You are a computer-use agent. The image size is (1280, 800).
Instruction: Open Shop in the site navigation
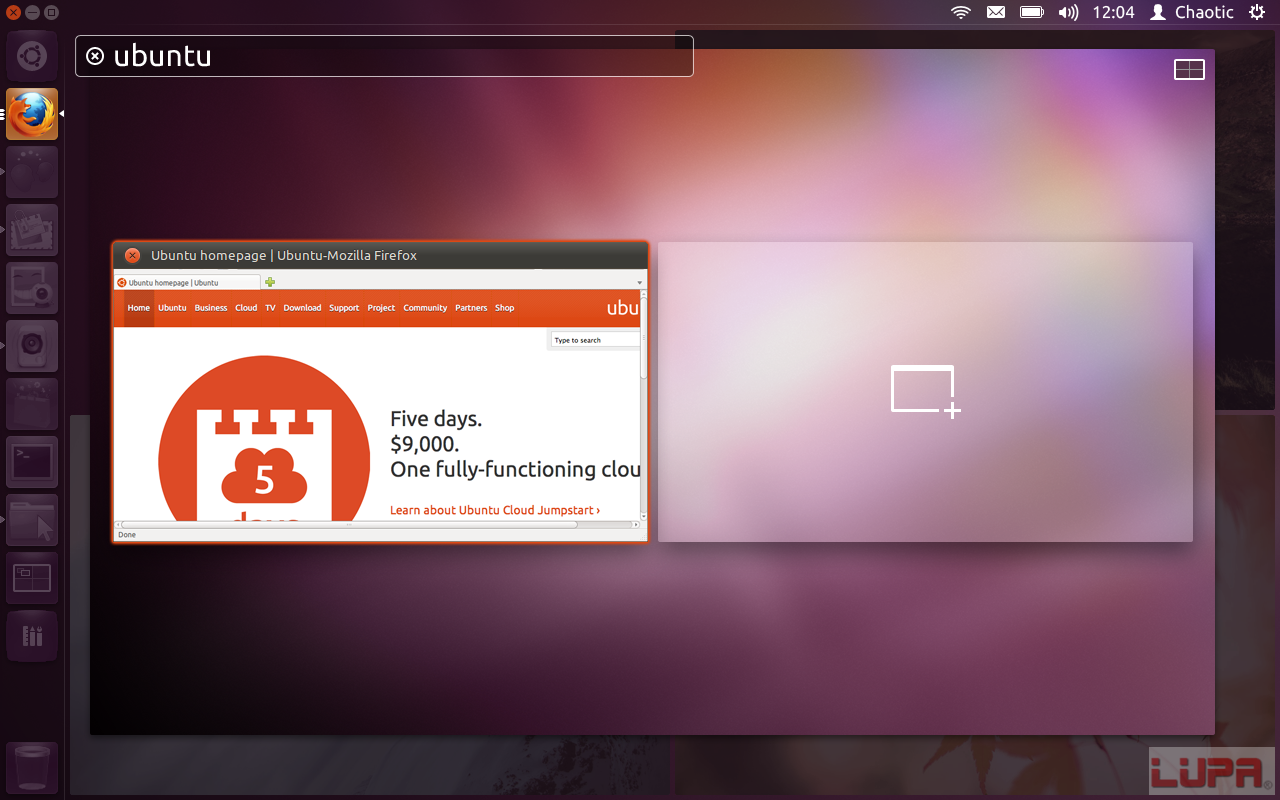[505, 308]
